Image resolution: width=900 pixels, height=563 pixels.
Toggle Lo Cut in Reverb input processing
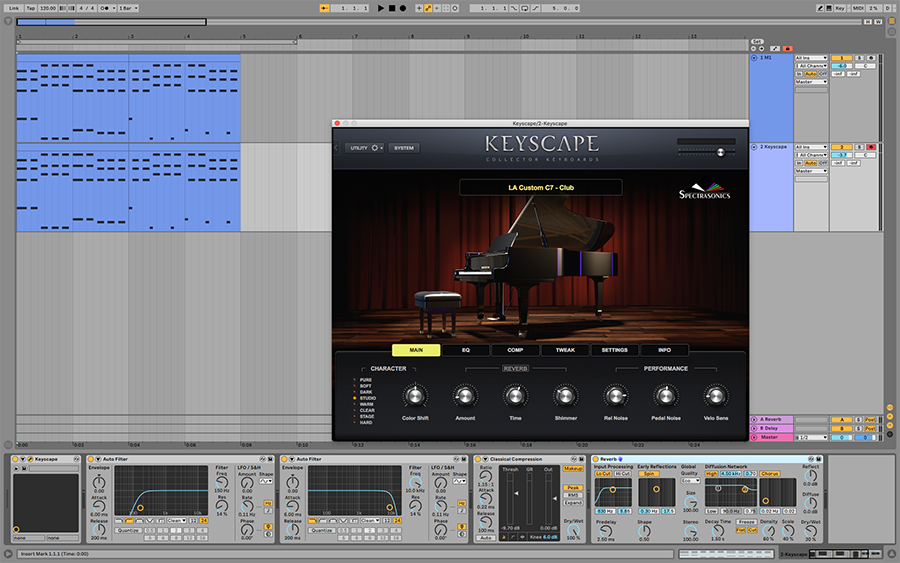[603, 473]
